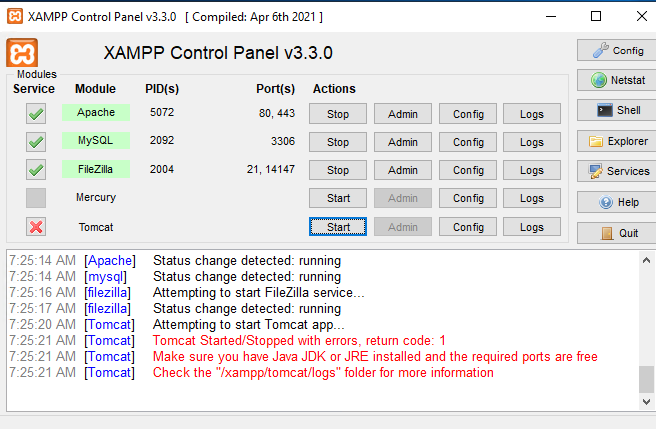Click the Tomcat module name
This screenshot has height=429, width=656.
(96, 227)
